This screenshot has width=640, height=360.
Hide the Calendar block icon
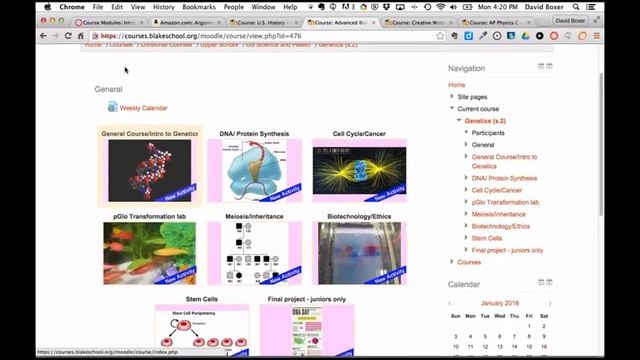tap(541, 282)
